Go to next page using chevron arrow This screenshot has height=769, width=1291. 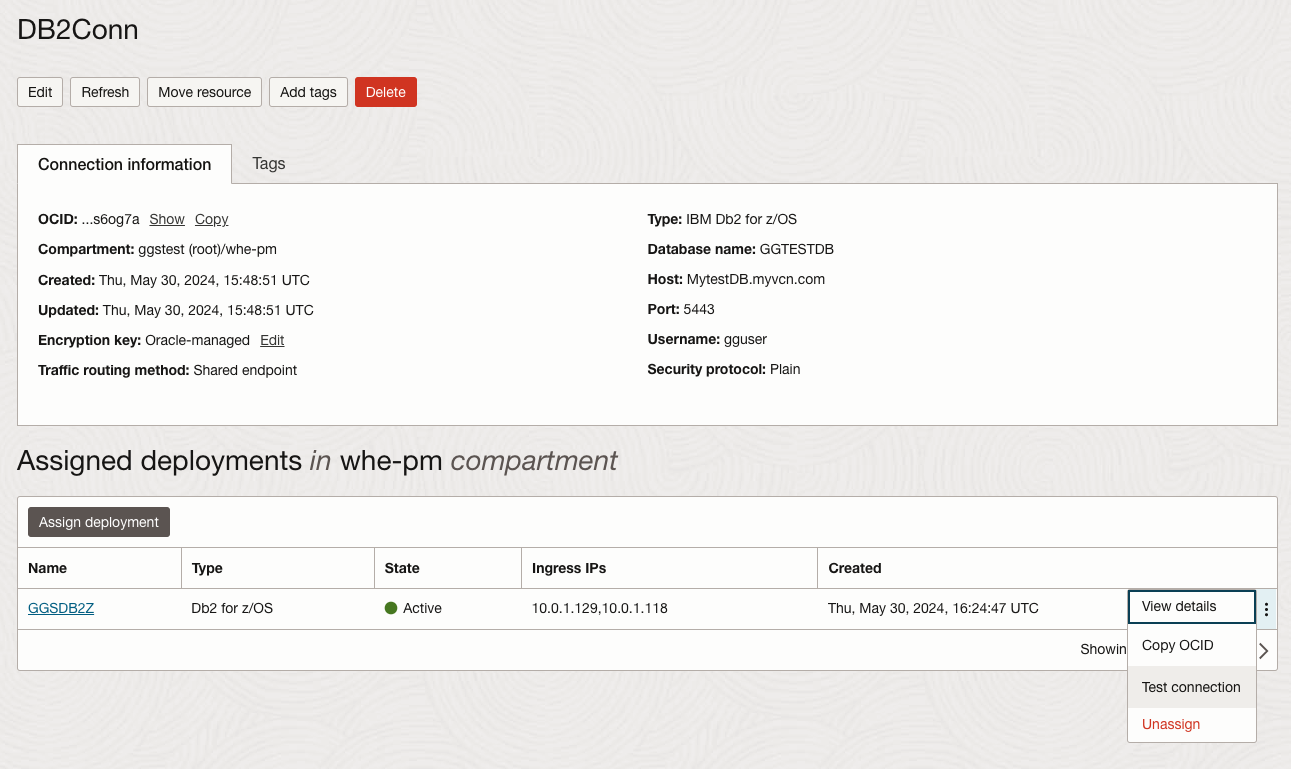point(1264,650)
